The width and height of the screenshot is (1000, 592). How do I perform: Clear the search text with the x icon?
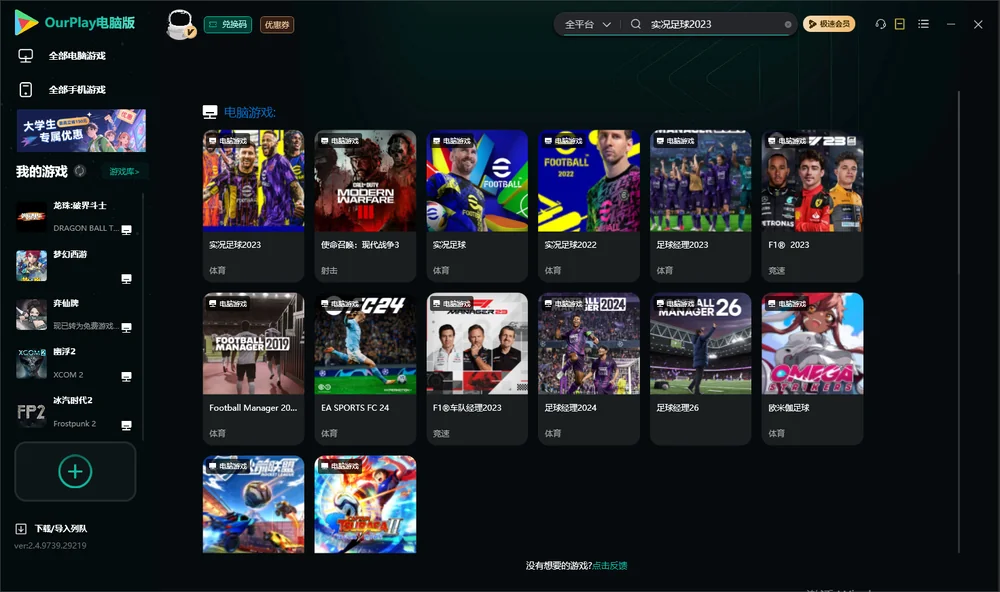click(x=788, y=24)
